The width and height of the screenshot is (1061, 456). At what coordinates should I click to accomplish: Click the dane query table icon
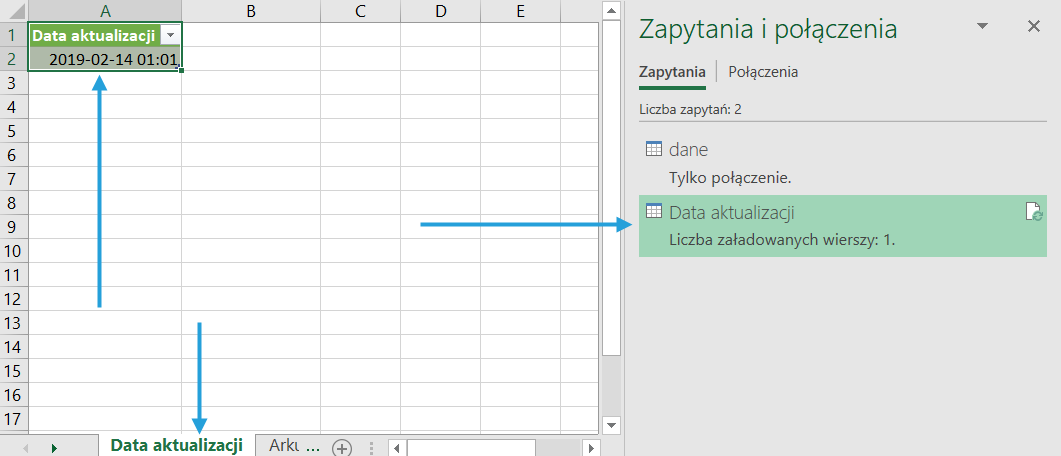tap(653, 150)
